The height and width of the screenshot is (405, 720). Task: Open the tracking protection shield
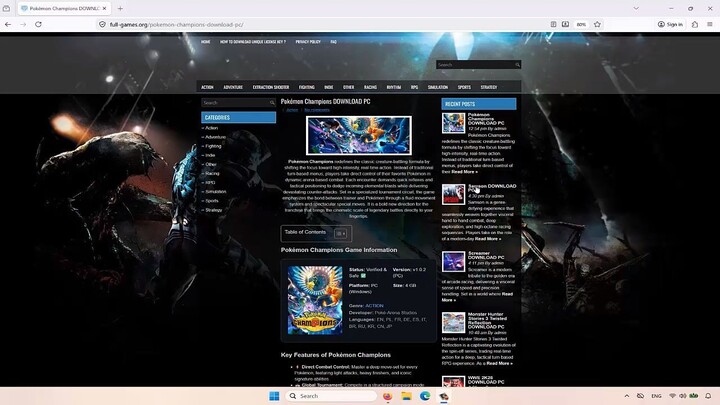[102, 24]
